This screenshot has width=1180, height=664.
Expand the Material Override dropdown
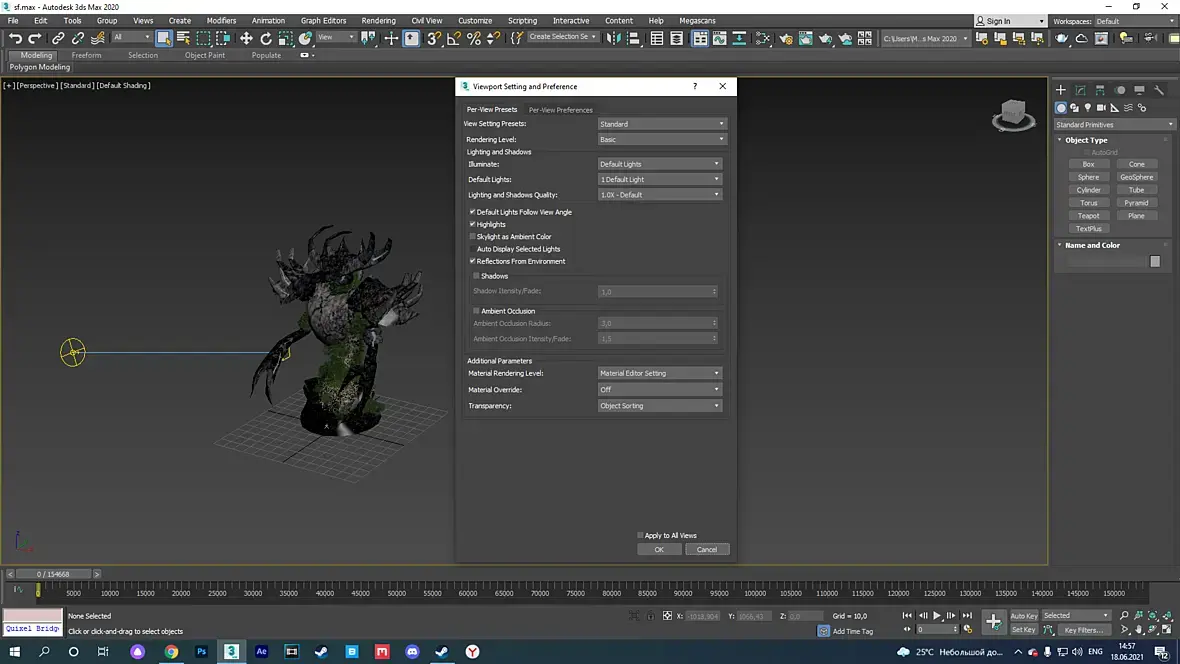660,389
